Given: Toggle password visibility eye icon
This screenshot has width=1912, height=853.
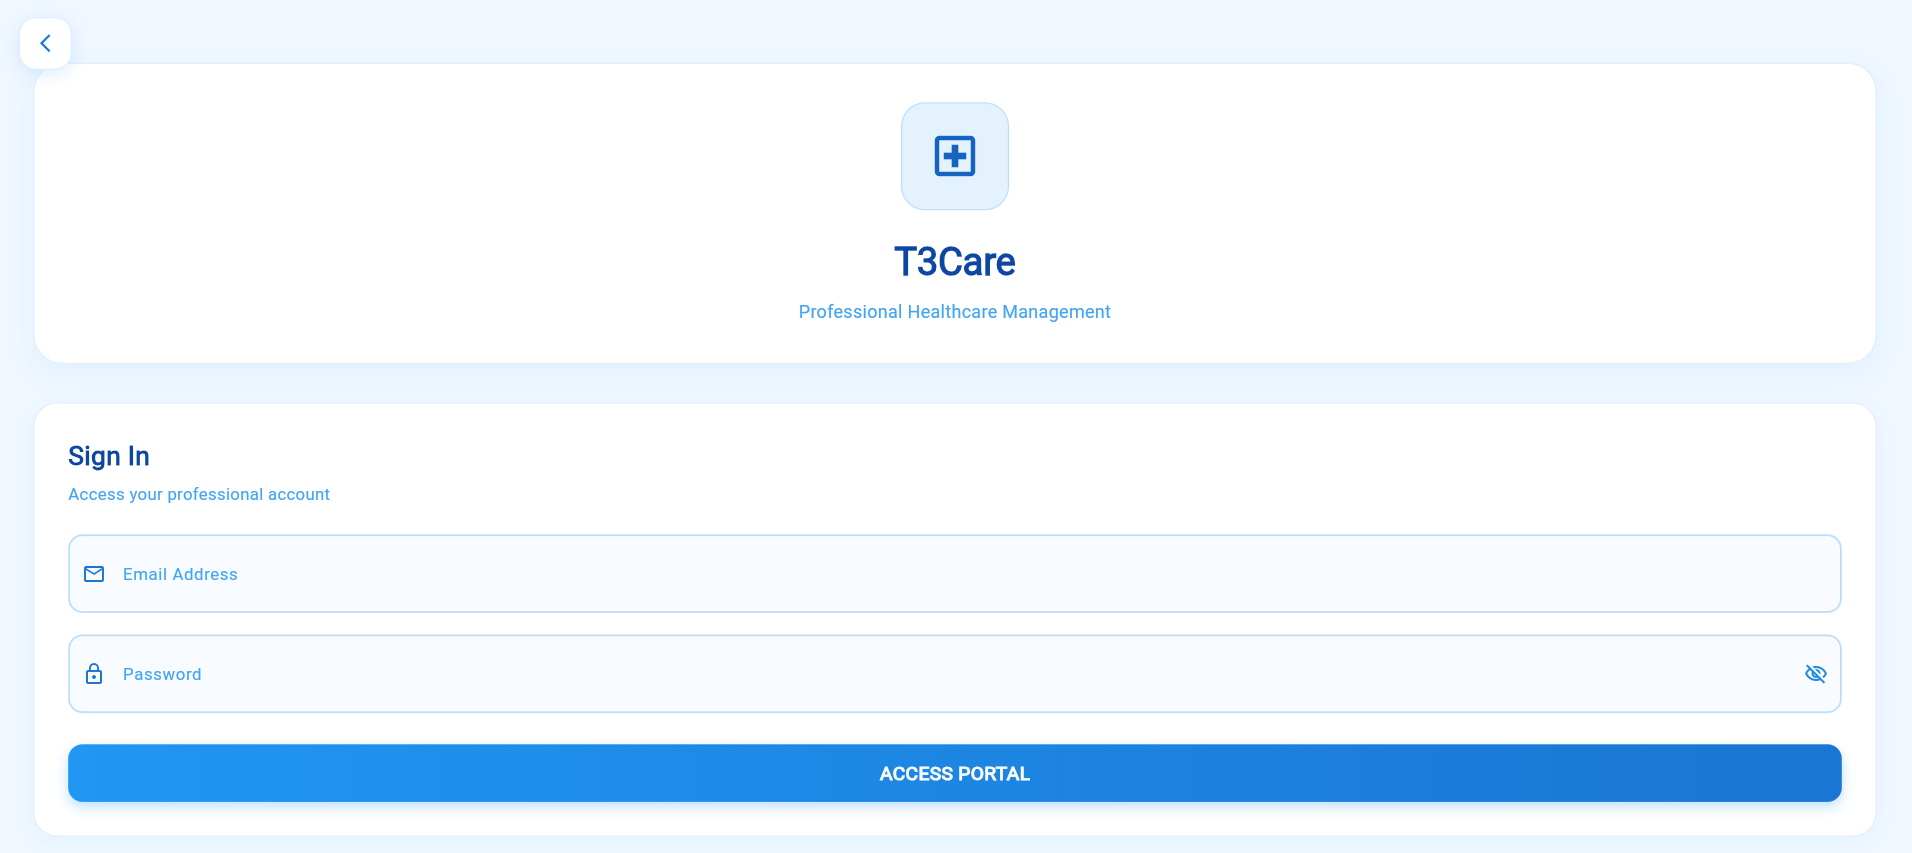Looking at the screenshot, I should (x=1815, y=674).
